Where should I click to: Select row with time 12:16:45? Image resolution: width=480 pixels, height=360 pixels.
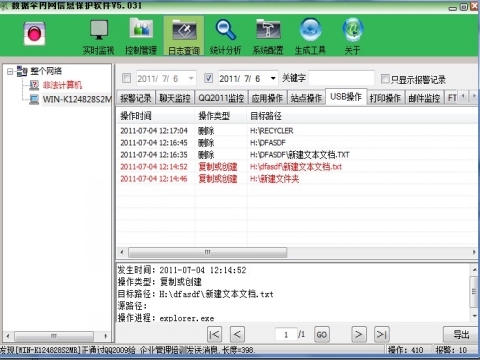click(x=297, y=143)
